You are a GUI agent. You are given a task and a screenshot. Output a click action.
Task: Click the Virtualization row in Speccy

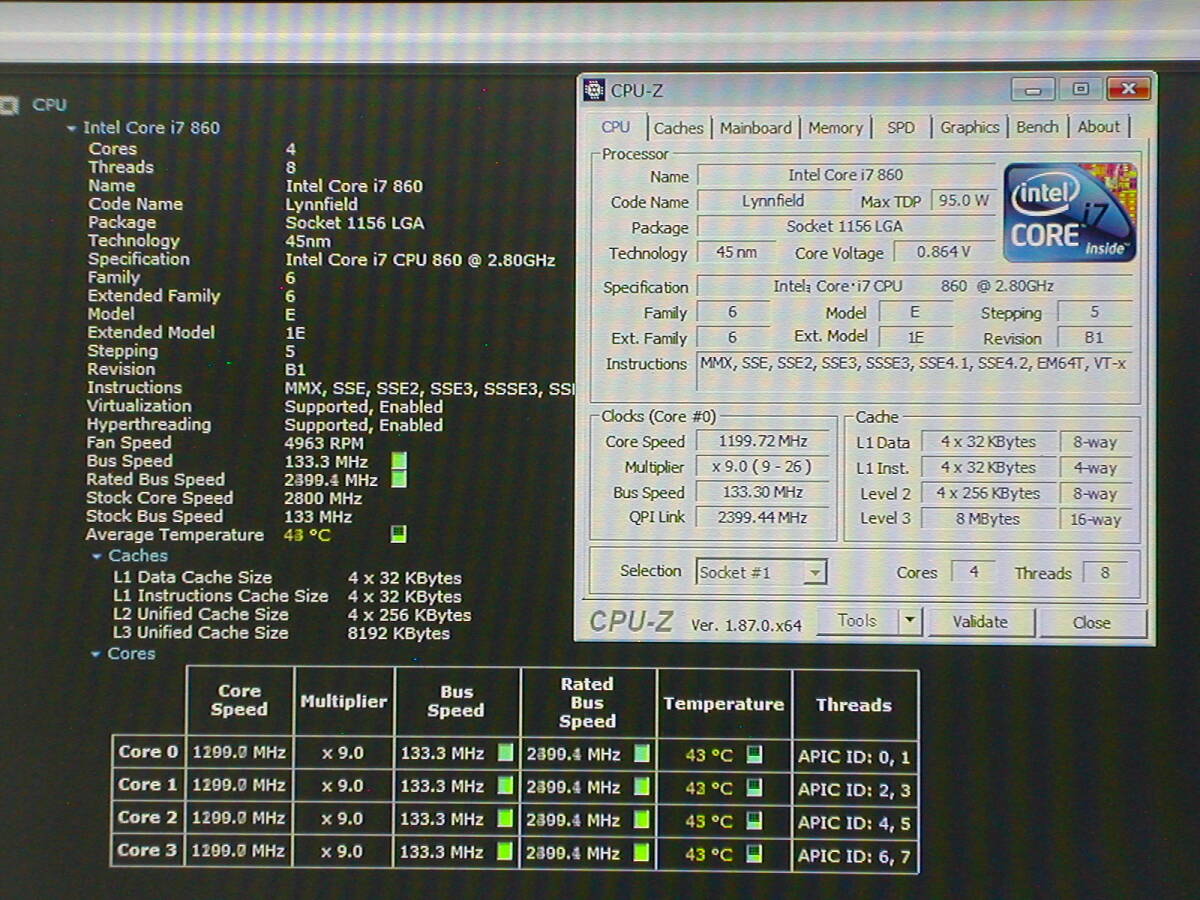coord(265,406)
